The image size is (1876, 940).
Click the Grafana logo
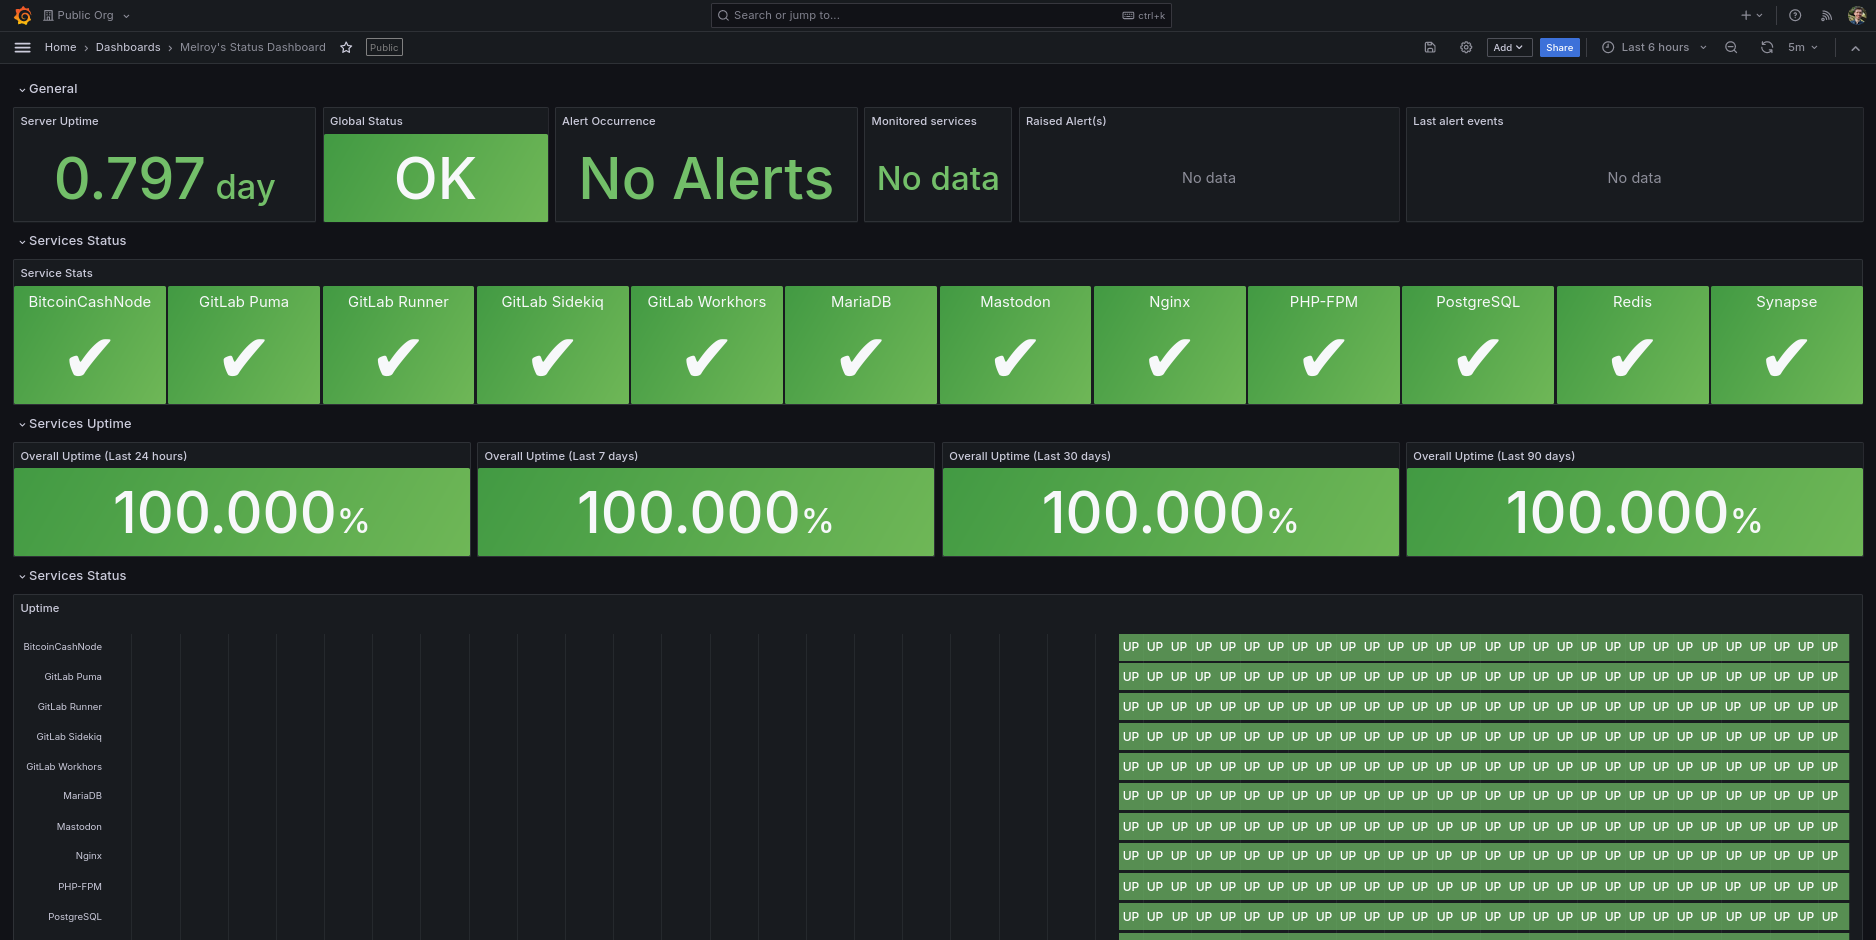[22, 15]
